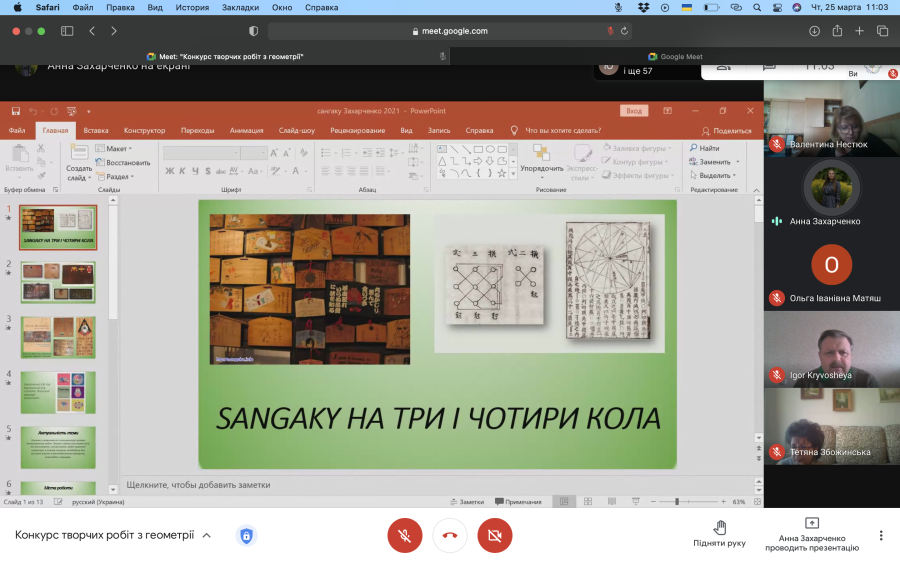Click Восстановить in Slides group
Viewport: 900px width, 563px height.
[x=122, y=162]
